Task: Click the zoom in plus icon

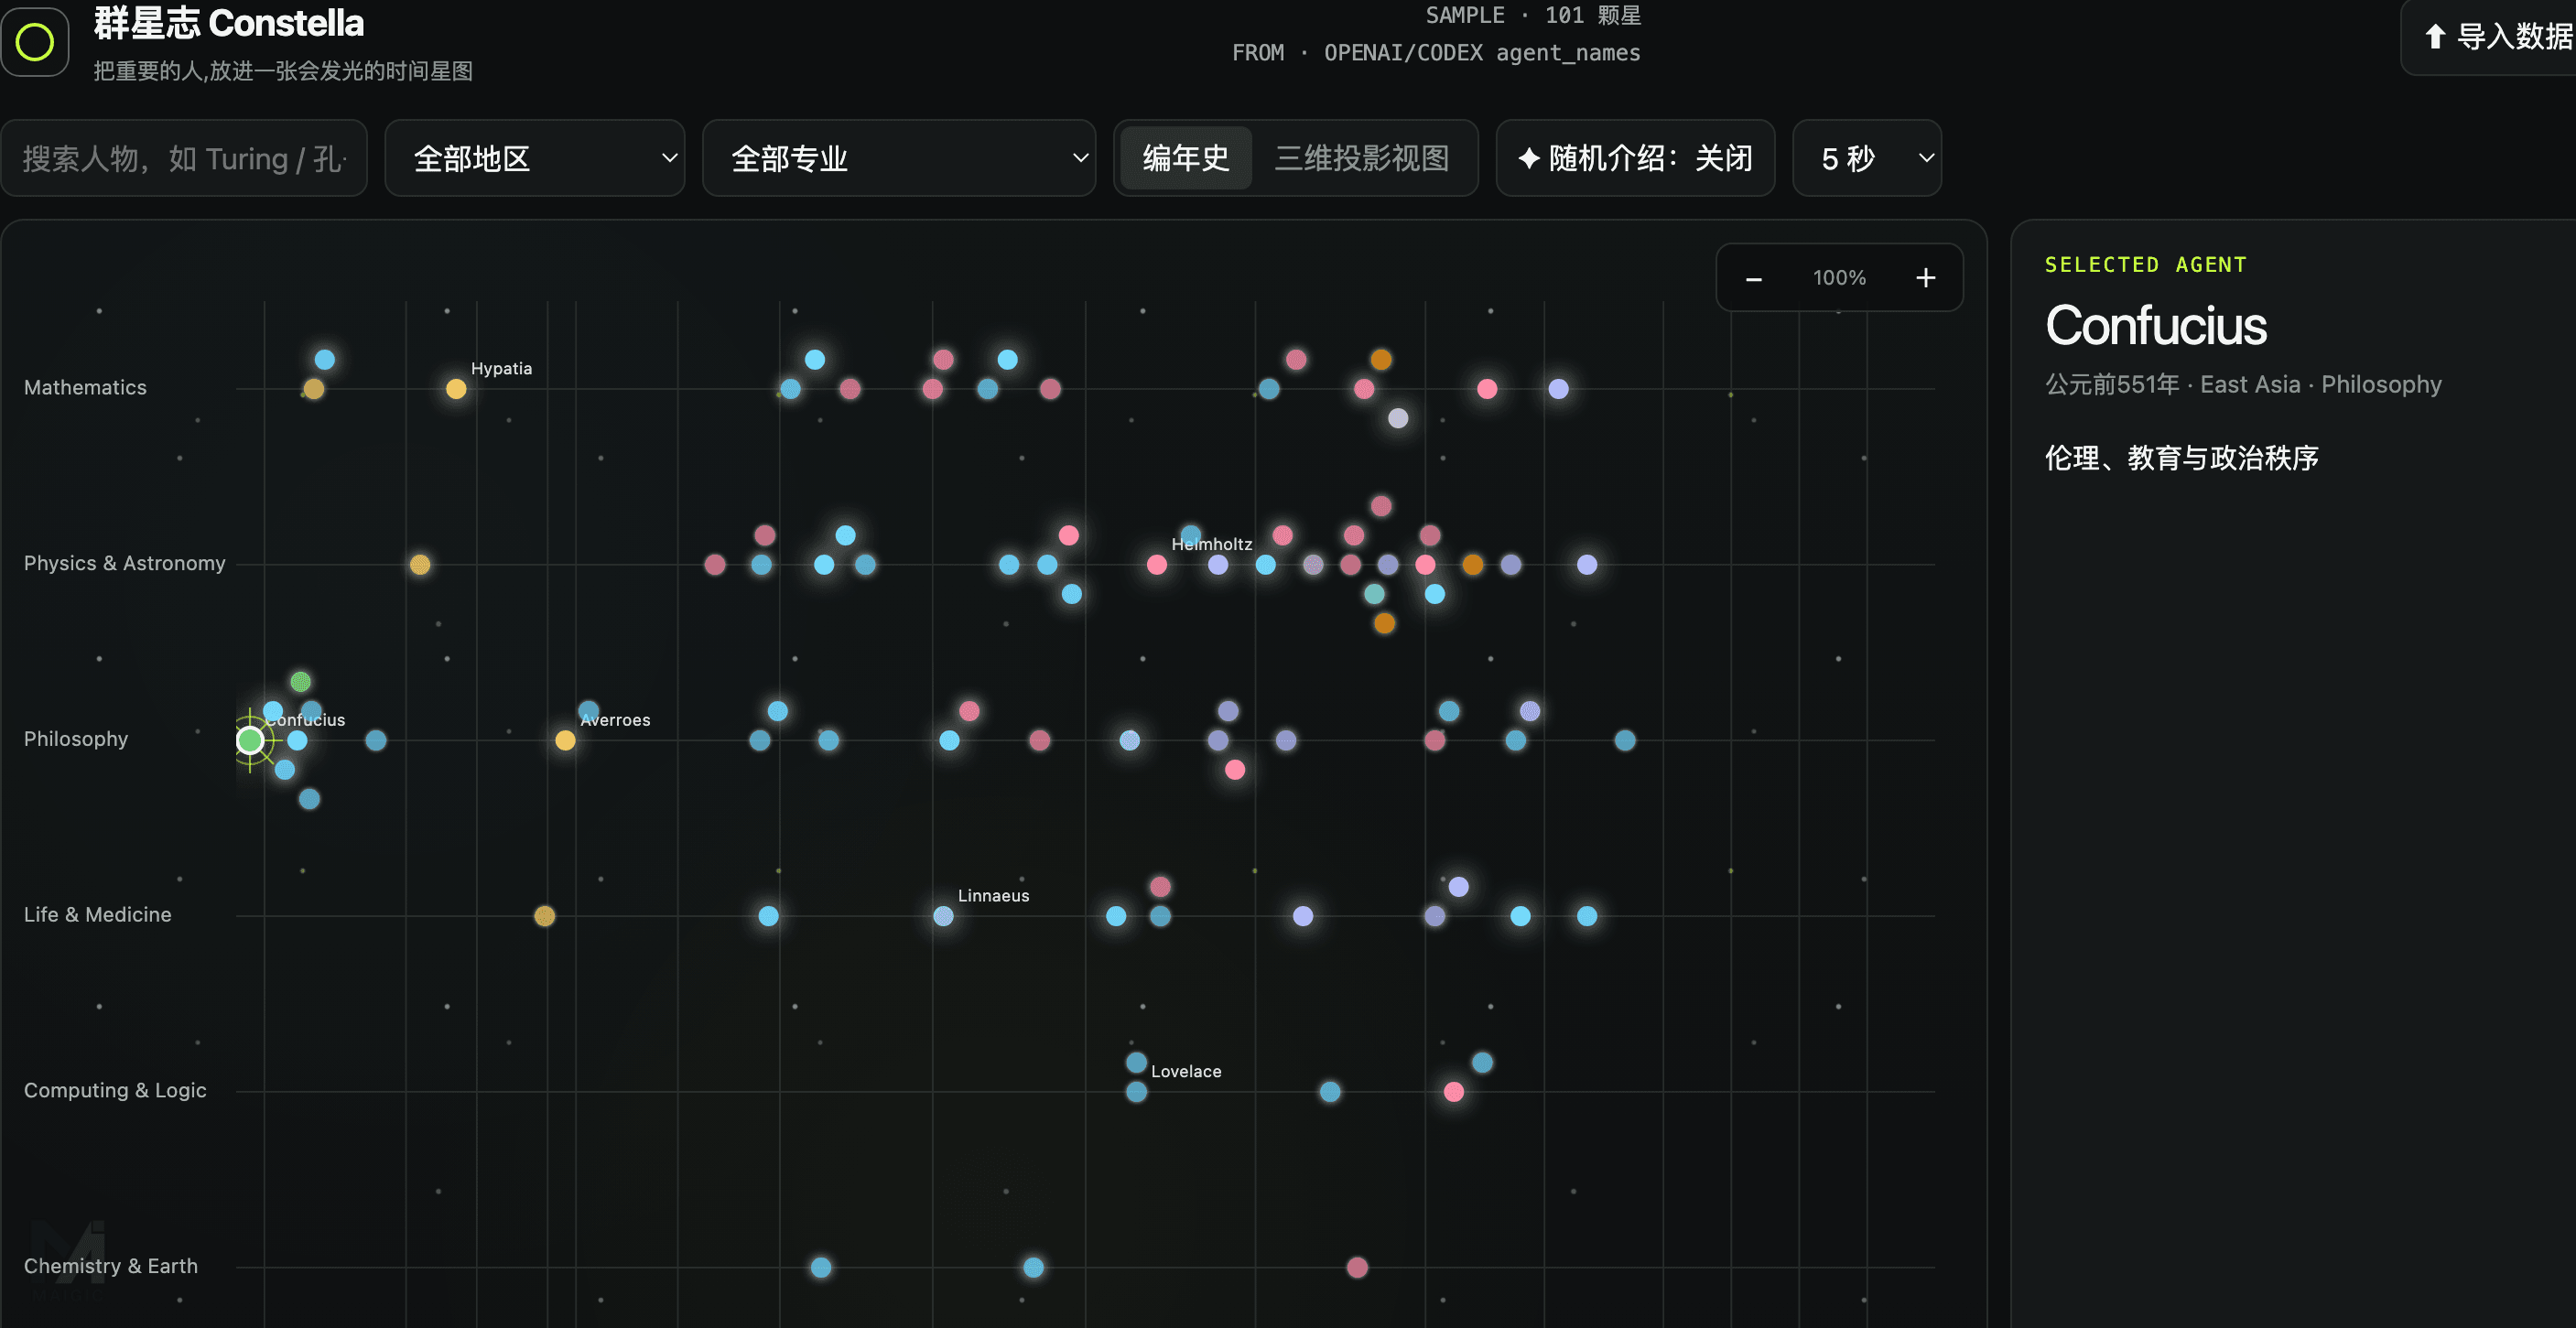Action: coord(1925,278)
